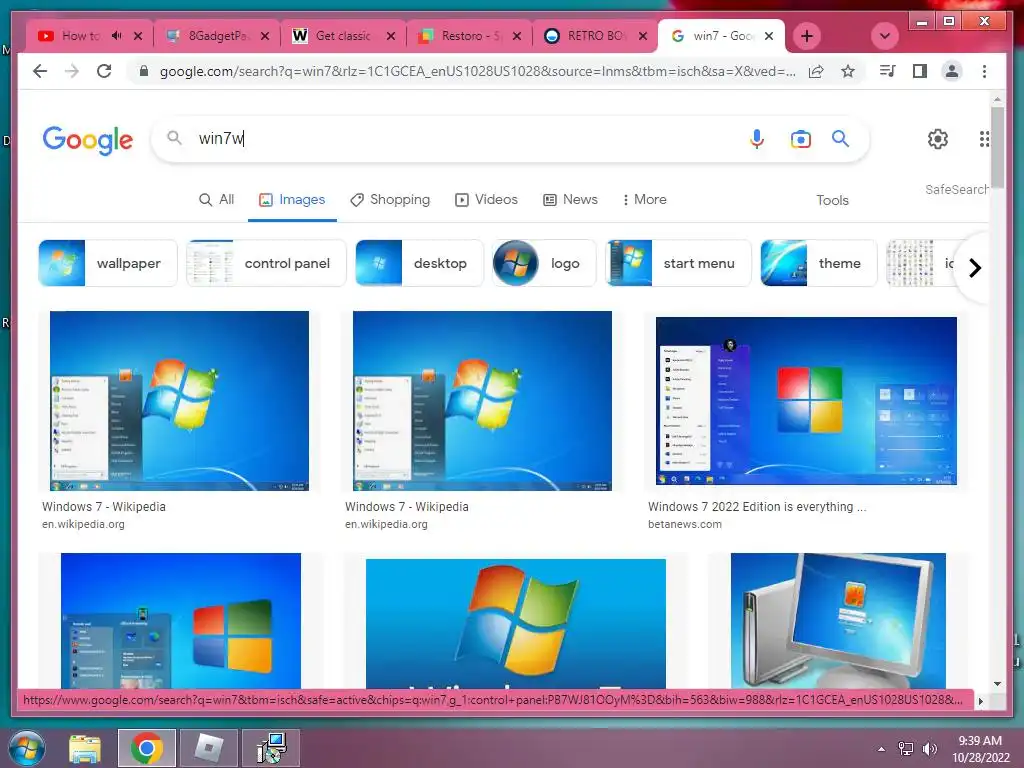
Task: Share this page from address bar
Action: pos(816,71)
